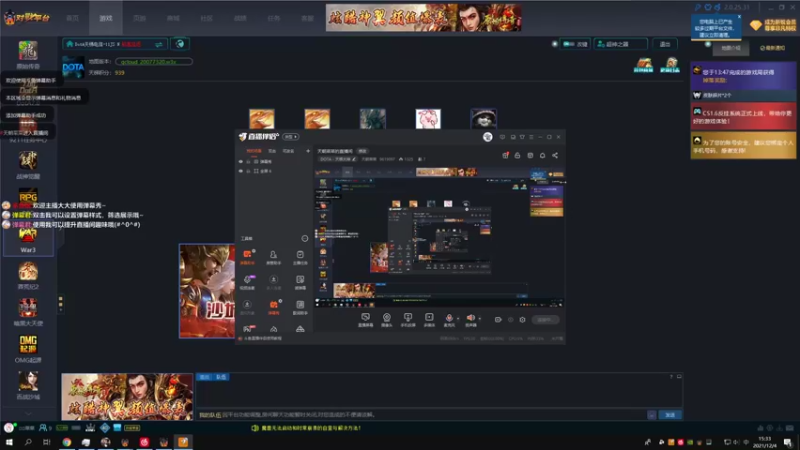The height and width of the screenshot is (450, 800).
Task: Select the RPG game icon in the sidebar
Action: 28,196
